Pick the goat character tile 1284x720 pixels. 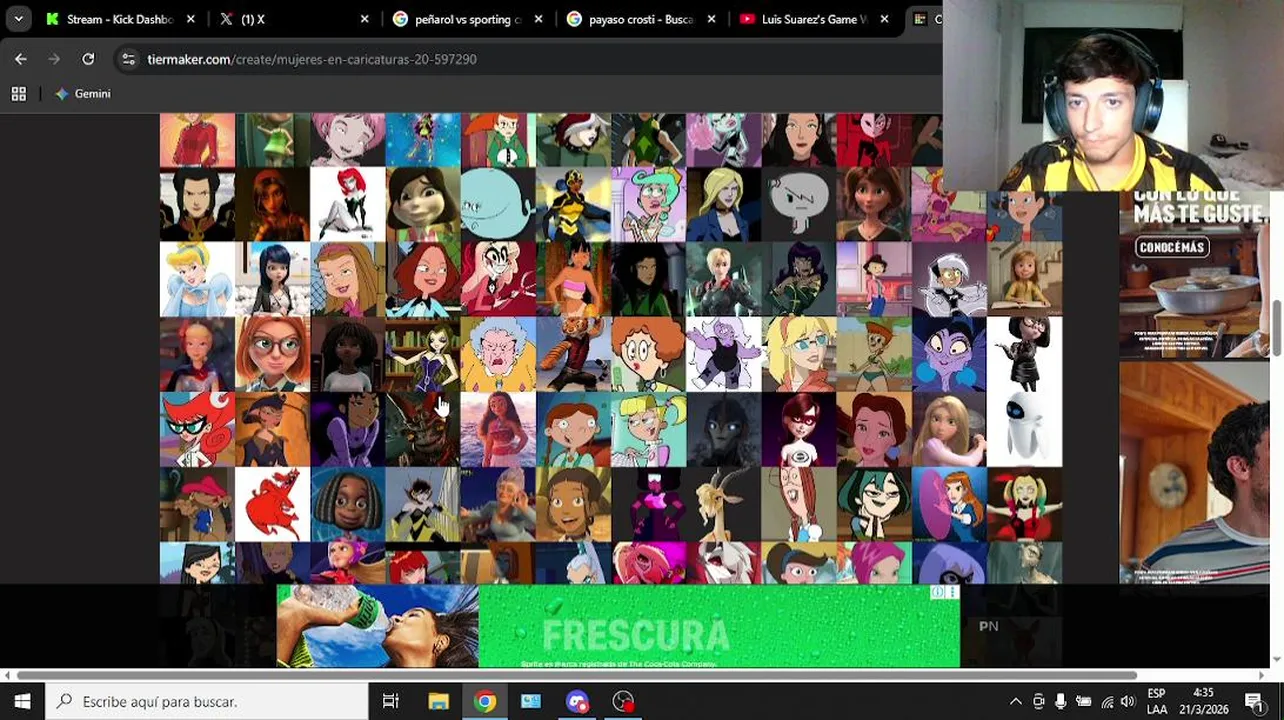coord(723,504)
